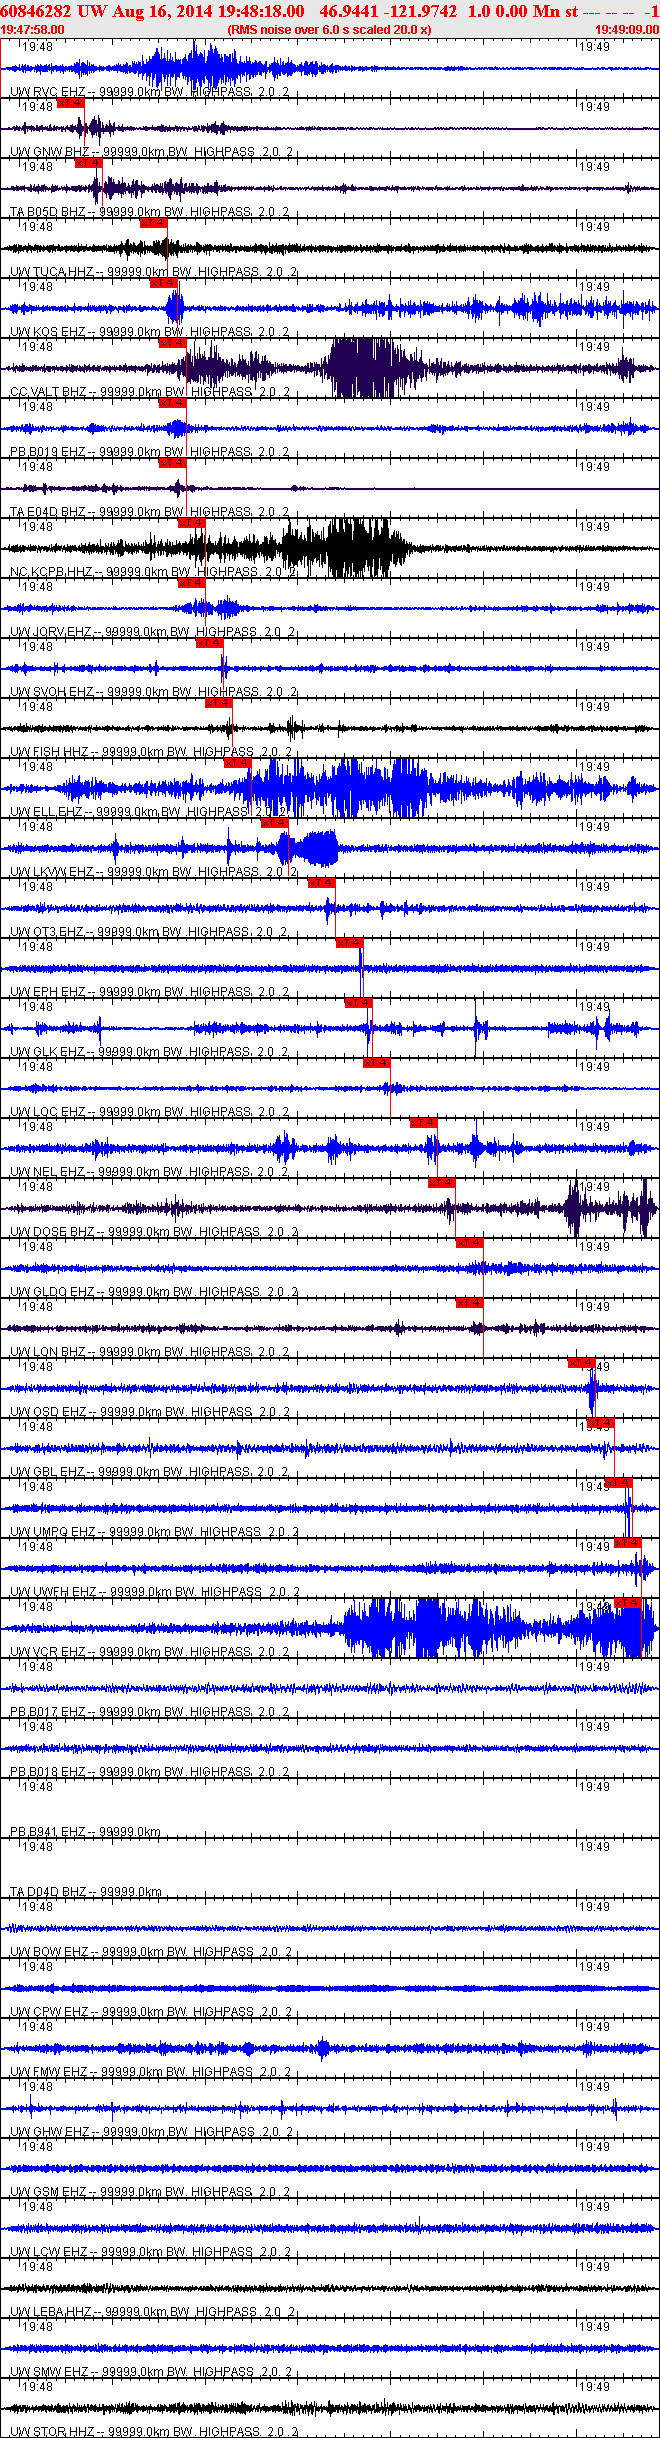Select the red pick flag on the SVOH trace

tap(209, 643)
